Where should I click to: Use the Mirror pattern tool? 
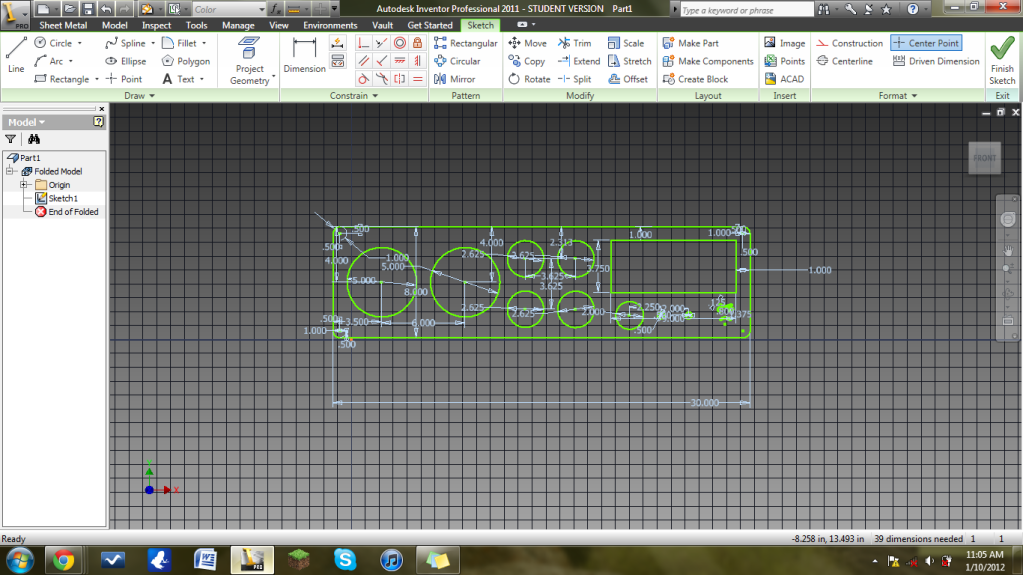[x=455, y=79]
